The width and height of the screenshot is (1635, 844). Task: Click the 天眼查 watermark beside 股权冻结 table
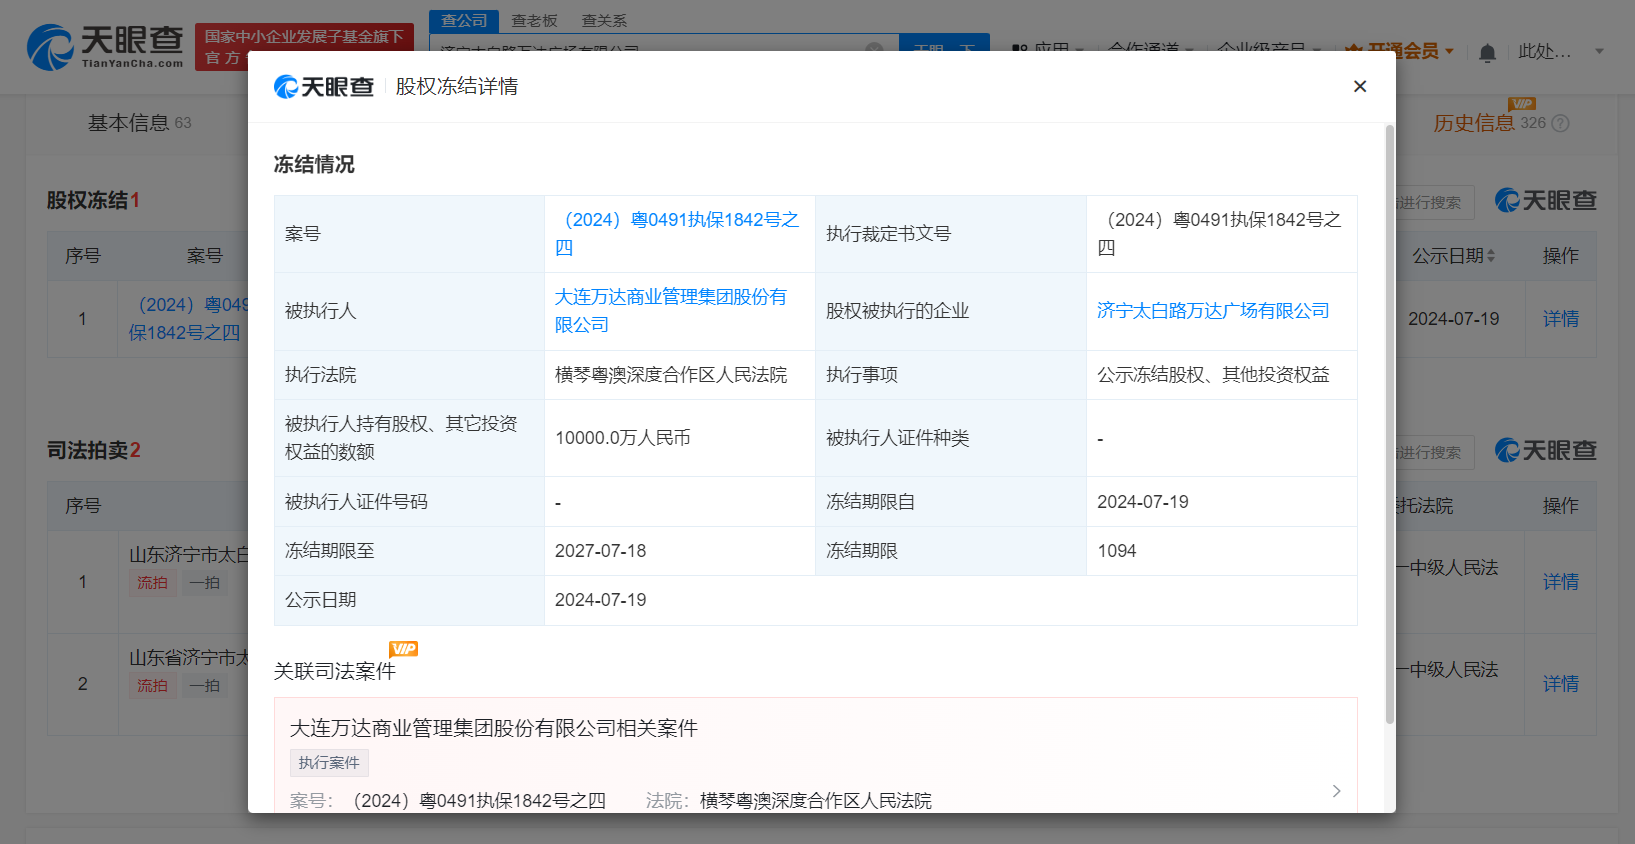(1545, 201)
